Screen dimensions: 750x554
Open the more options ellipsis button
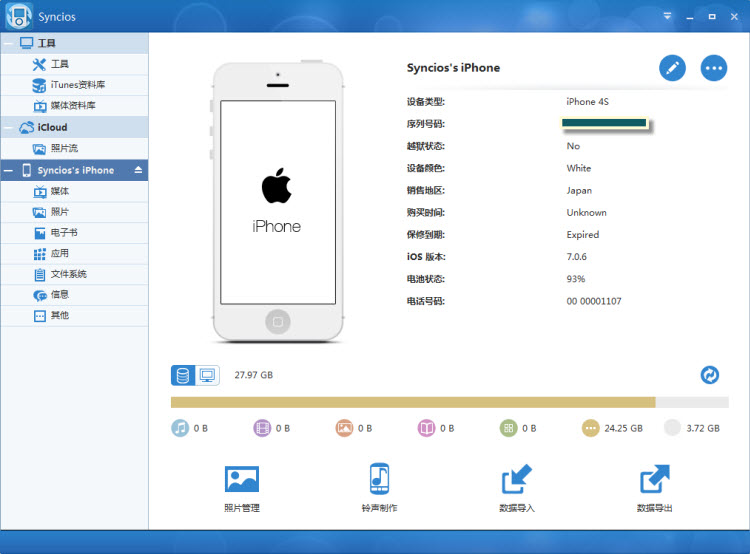click(x=714, y=68)
